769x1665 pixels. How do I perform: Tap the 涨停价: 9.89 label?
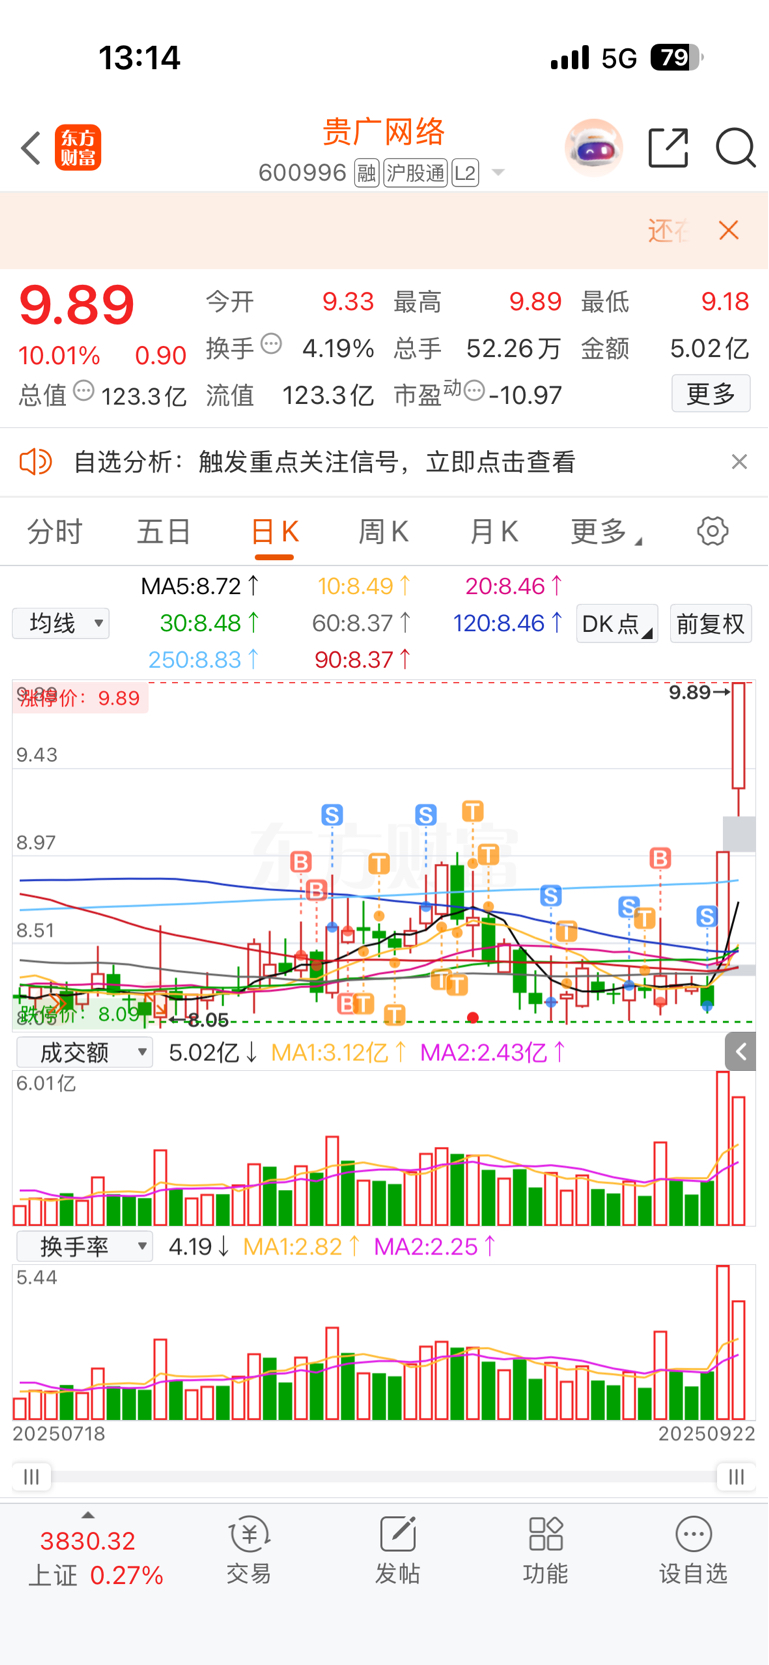[82, 698]
